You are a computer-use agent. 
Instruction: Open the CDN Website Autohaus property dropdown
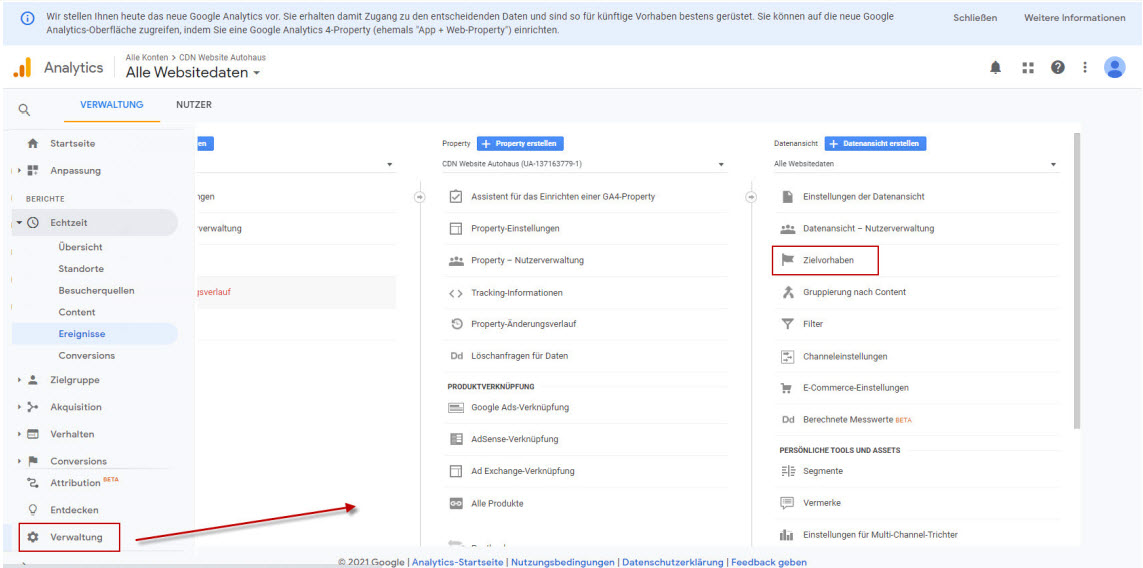(x=585, y=164)
